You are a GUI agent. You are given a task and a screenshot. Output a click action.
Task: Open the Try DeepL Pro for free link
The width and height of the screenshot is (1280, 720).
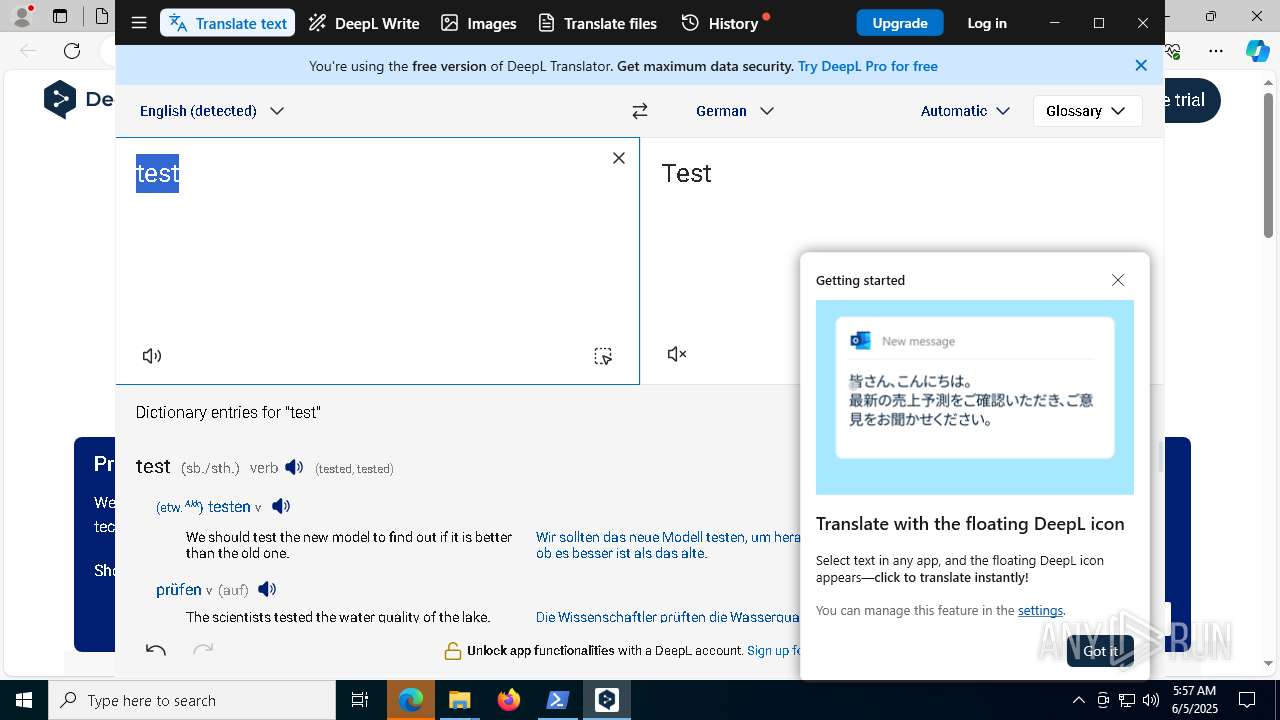(868, 66)
